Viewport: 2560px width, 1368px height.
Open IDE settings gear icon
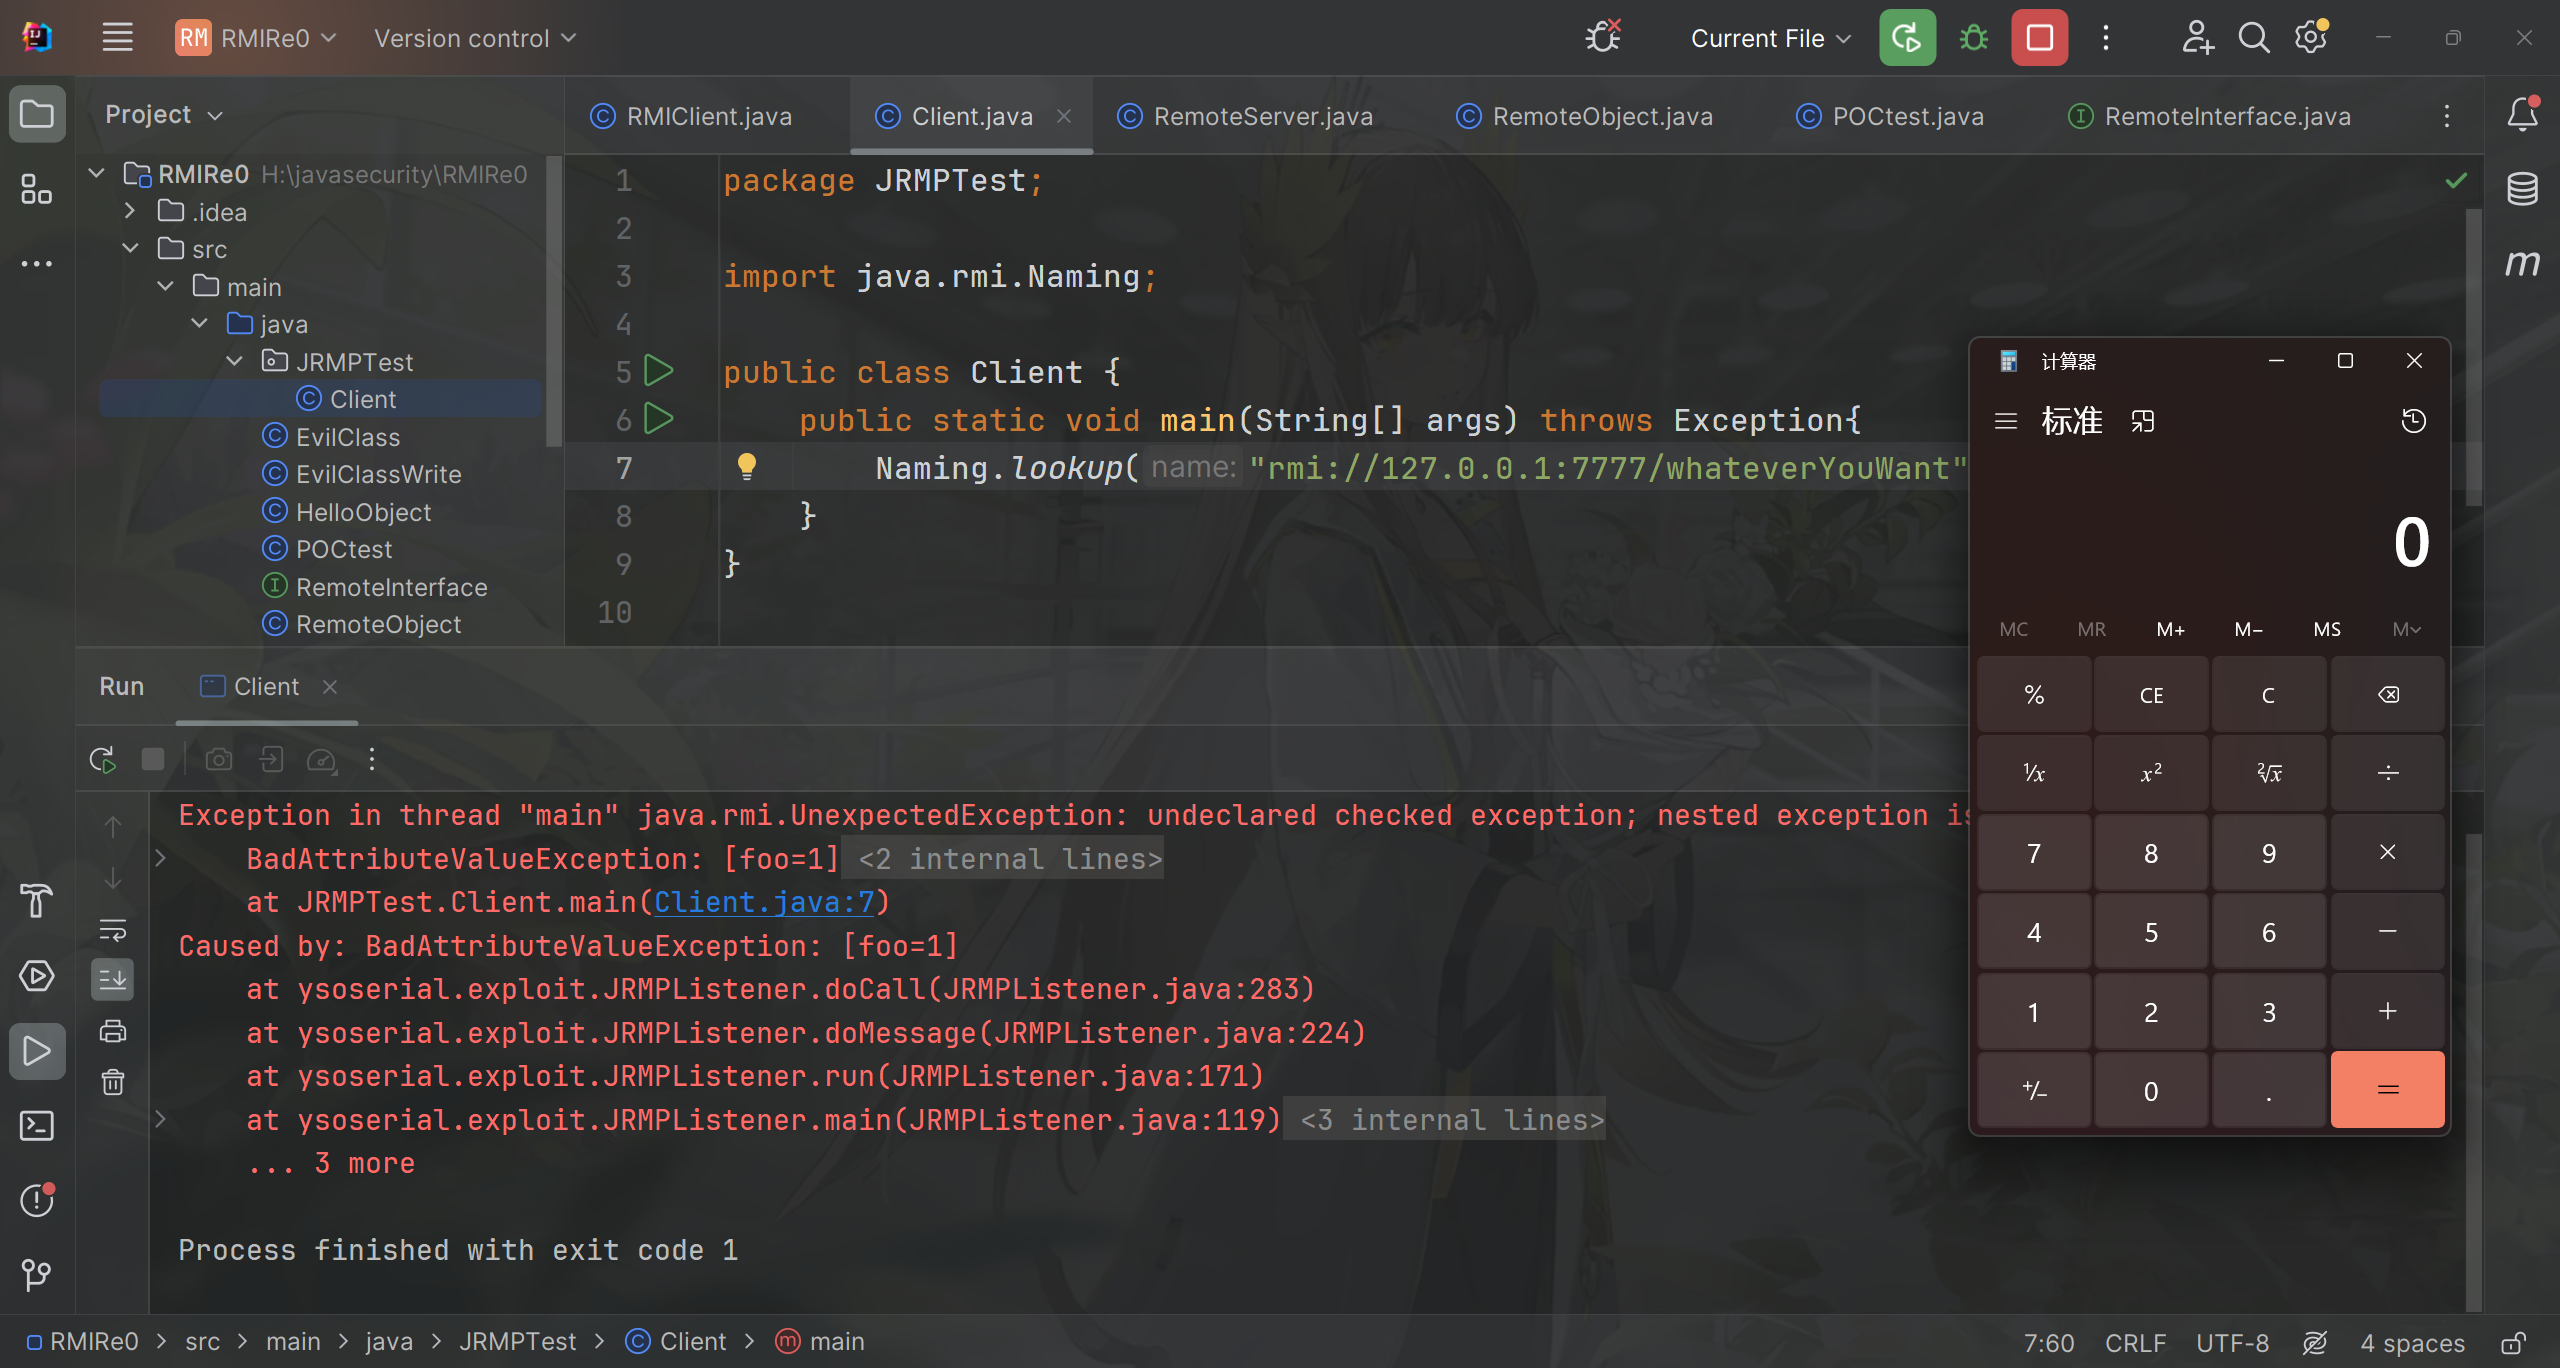2311,38
